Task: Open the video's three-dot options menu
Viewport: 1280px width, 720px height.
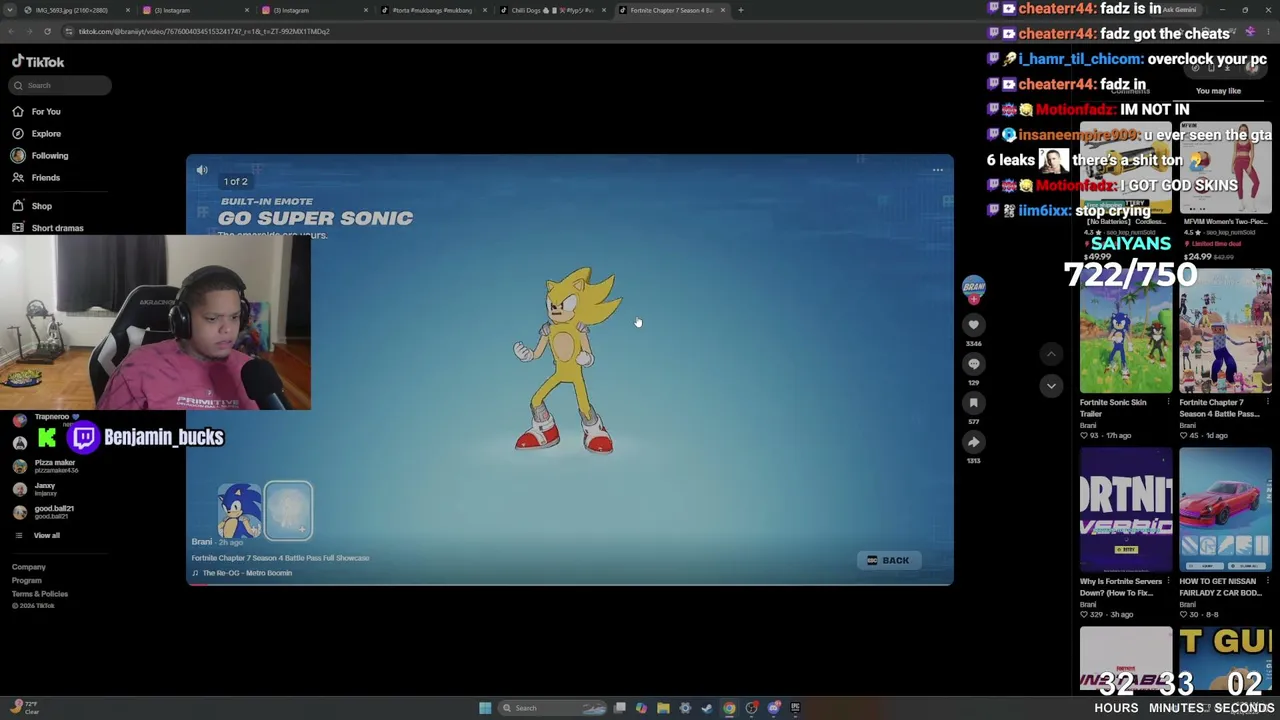Action: coord(938,170)
